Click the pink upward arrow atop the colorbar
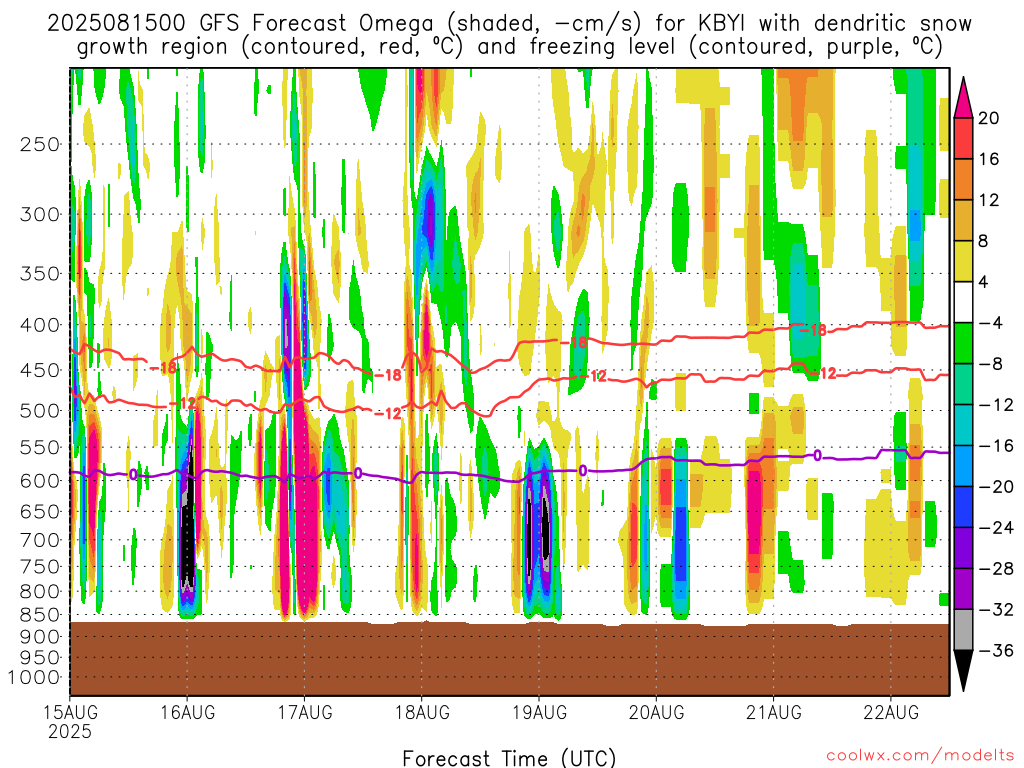 [963, 99]
